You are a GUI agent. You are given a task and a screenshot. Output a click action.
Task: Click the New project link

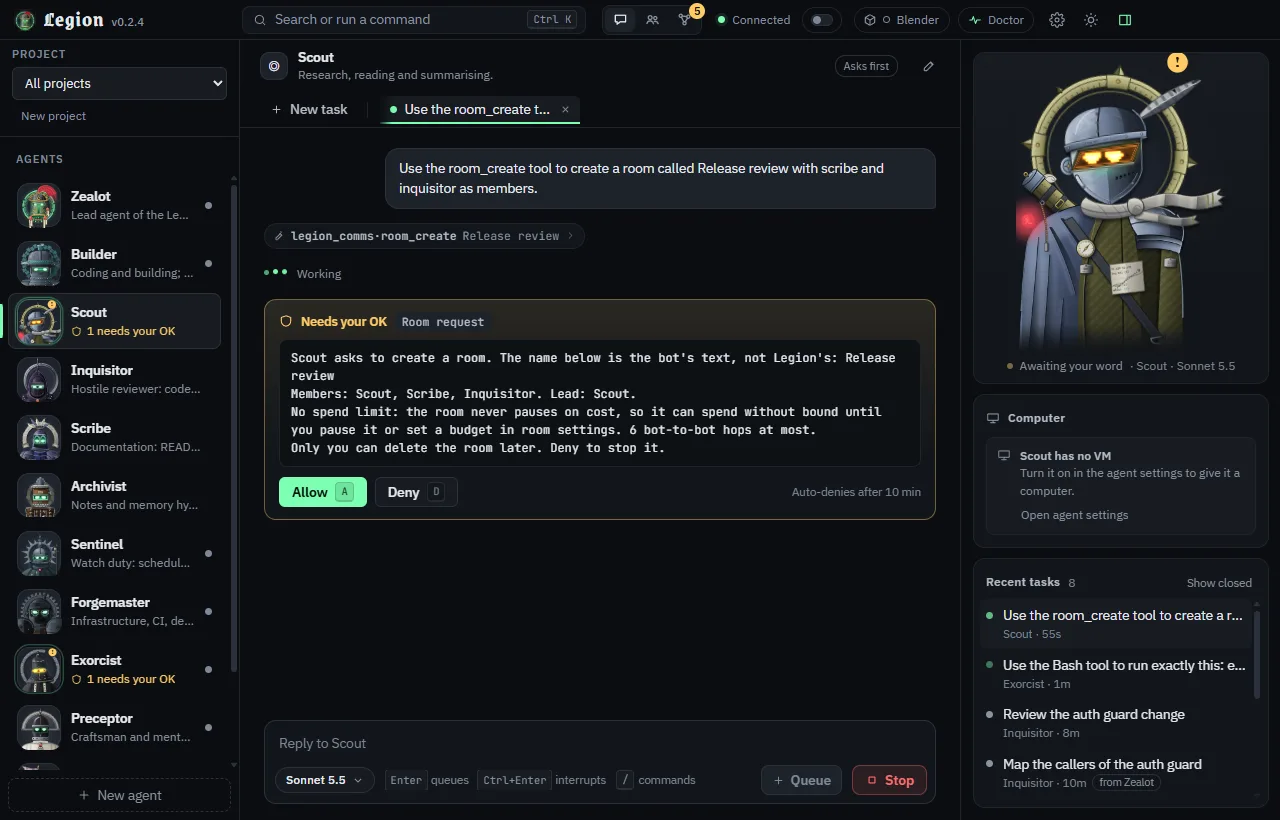click(54, 116)
